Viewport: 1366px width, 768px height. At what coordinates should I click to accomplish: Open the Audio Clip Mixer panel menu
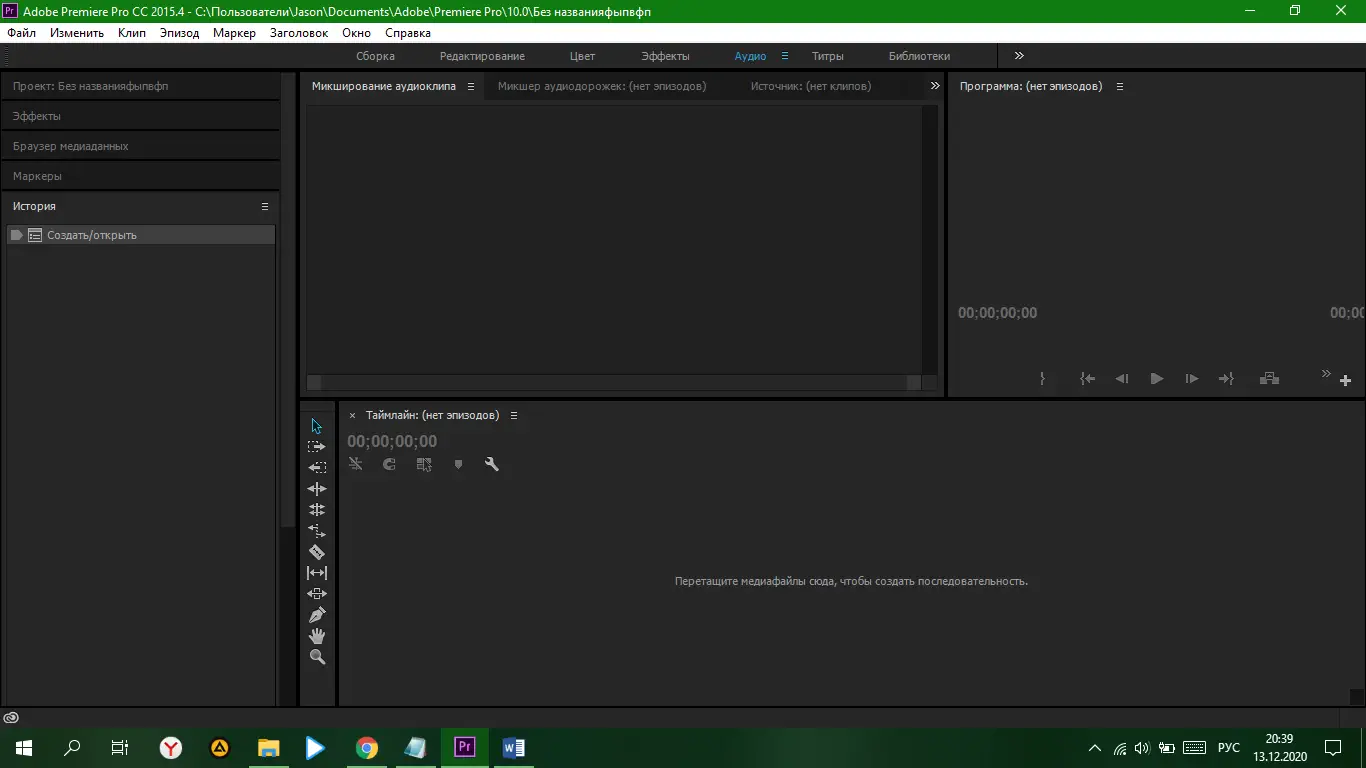tap(471, 87)
